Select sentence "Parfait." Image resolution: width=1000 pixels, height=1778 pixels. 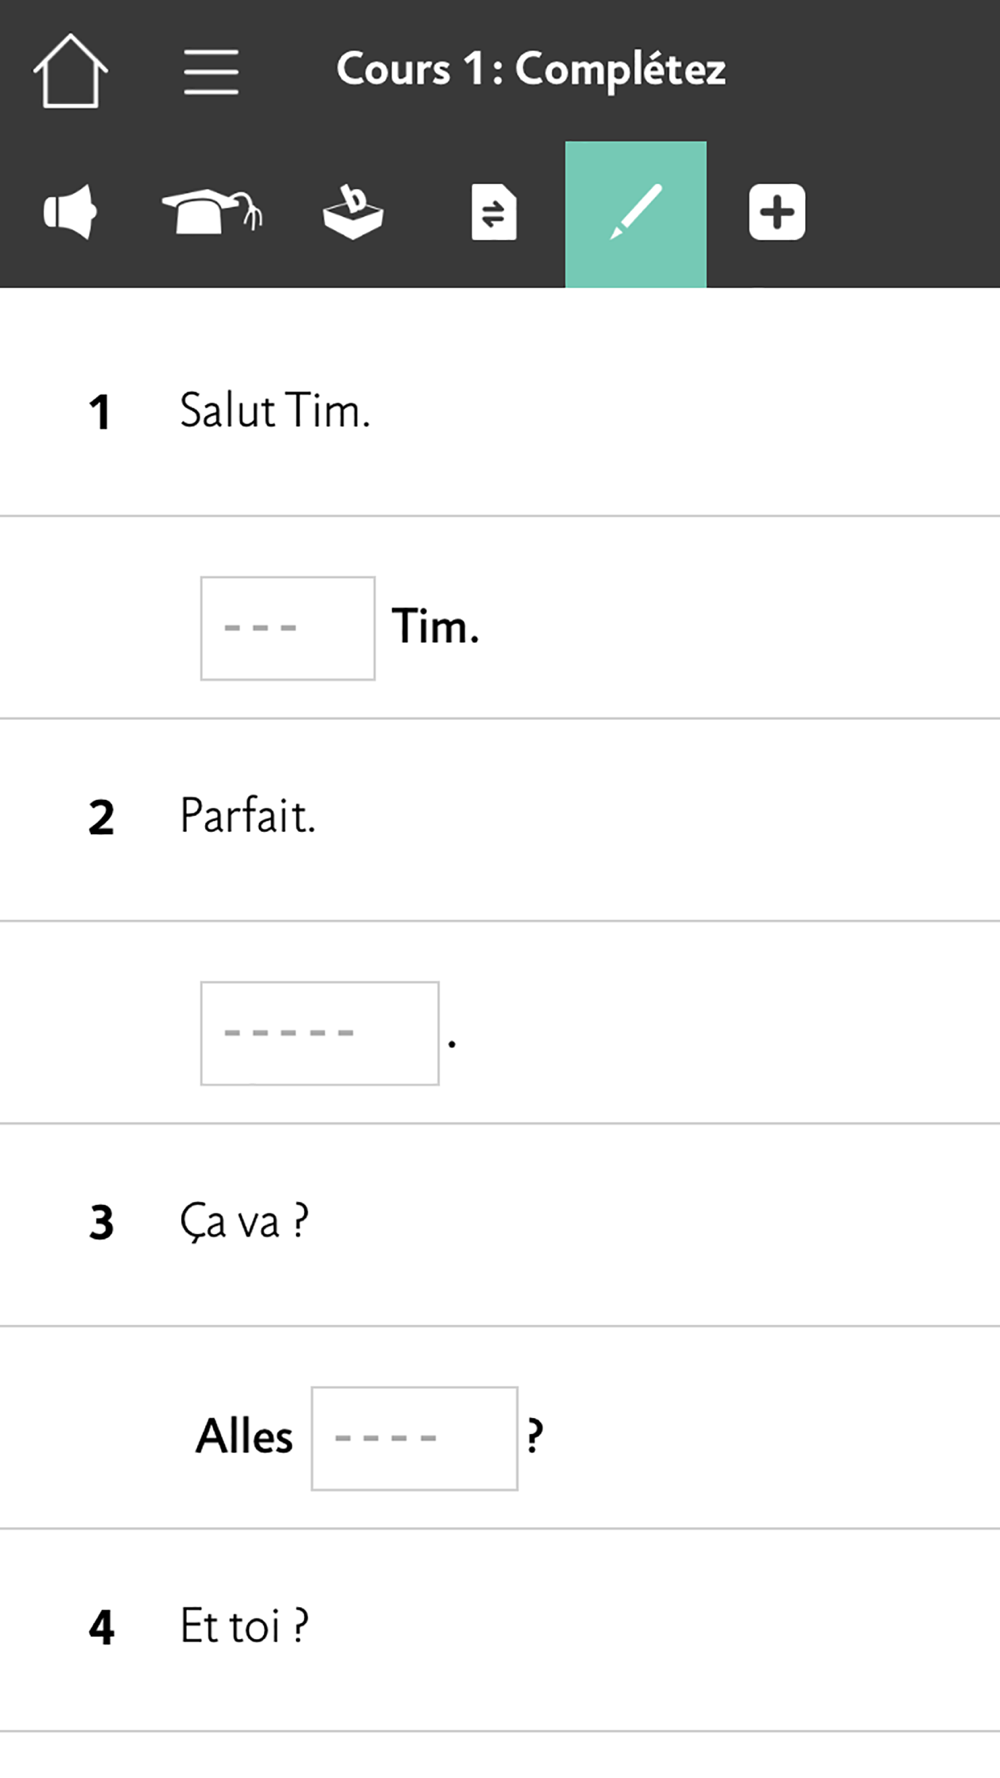click(x=248, y=816)
